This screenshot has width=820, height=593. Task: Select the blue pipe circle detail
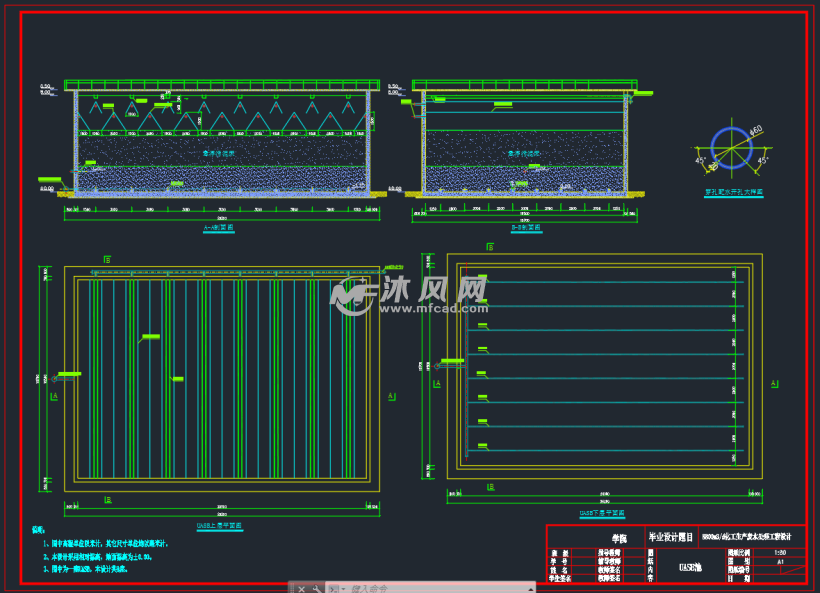click(x=729, y=146)
